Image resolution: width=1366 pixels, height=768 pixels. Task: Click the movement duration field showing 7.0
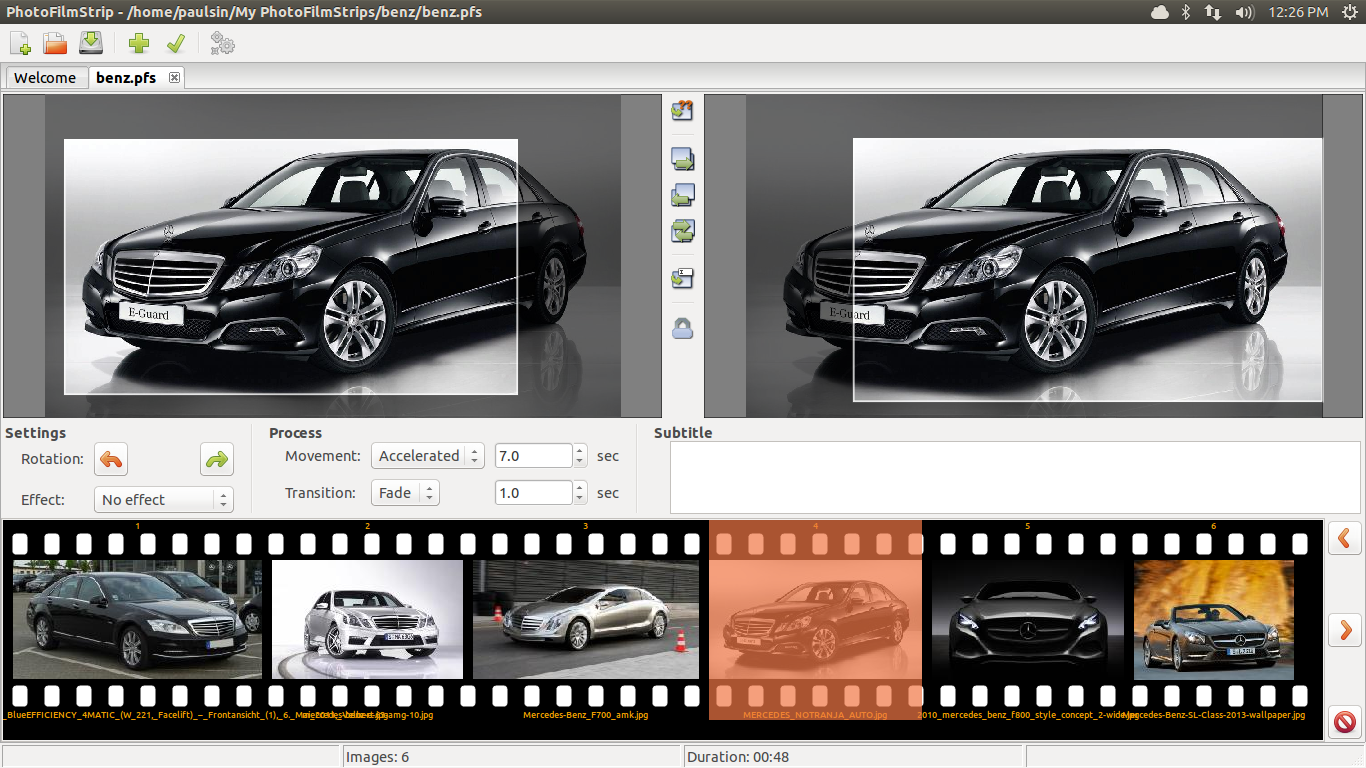click(534, 456)
